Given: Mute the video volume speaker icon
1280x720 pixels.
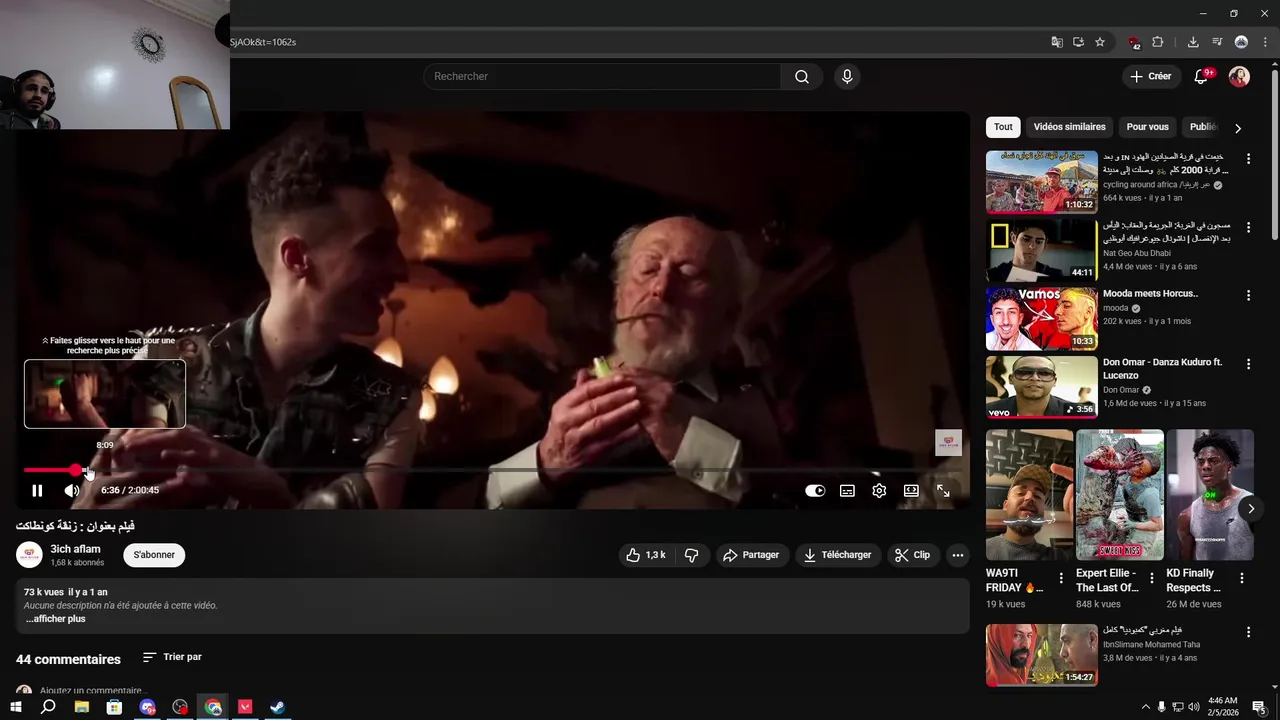Looking at the screenshot, I should tap(72, 491).
